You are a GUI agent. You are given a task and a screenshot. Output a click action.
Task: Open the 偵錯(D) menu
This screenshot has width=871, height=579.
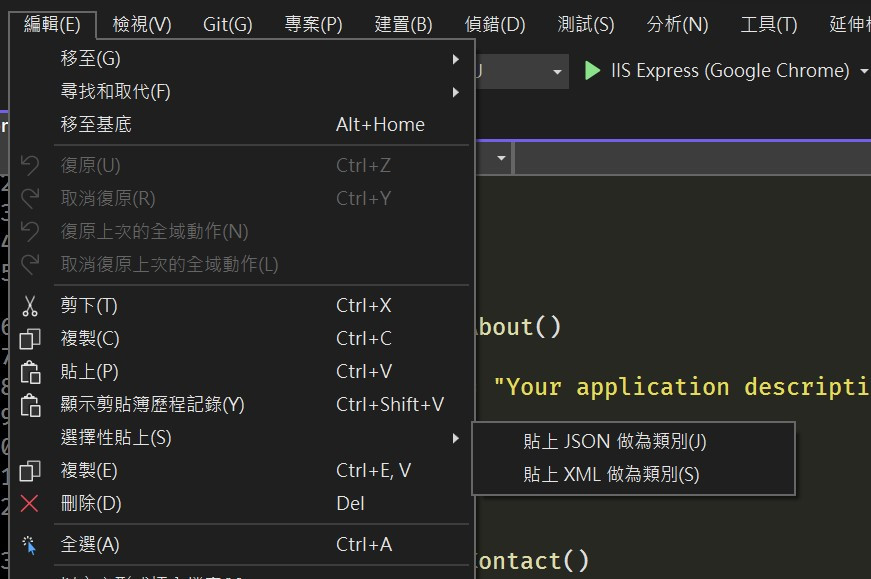(x=495, y=24)
